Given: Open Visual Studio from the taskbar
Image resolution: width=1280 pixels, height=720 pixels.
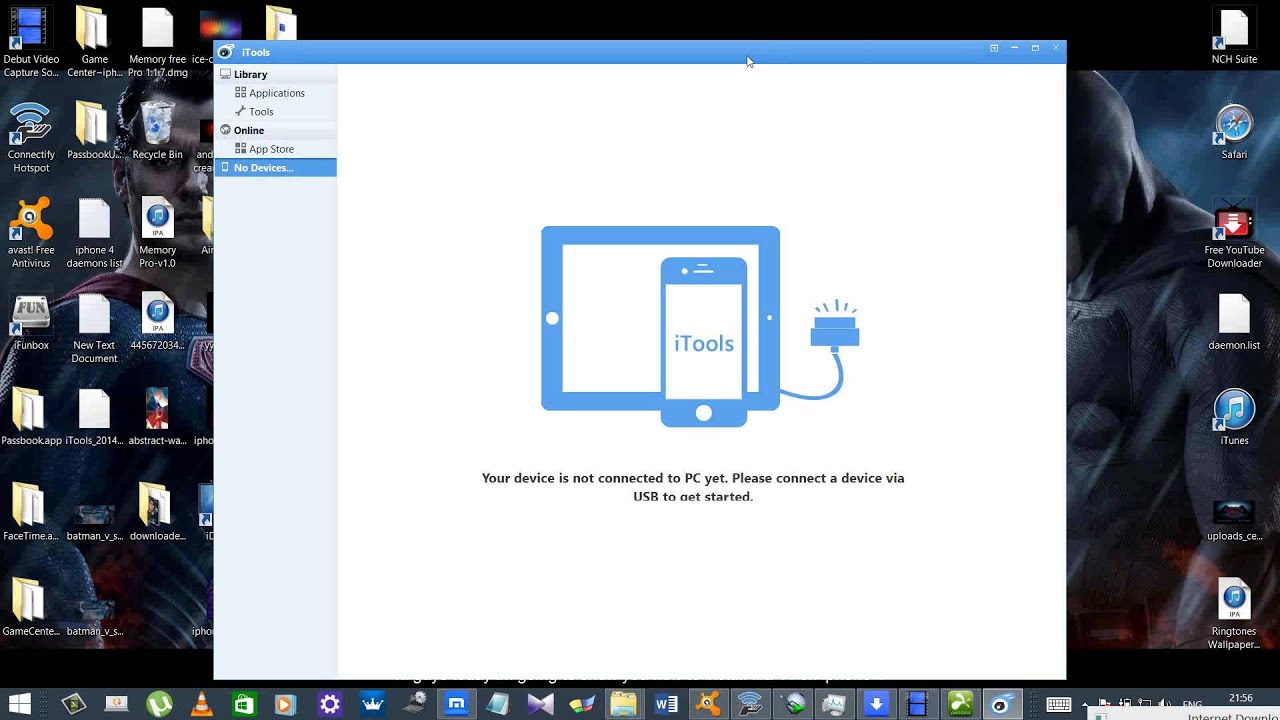Looking at the screenshot, I should (x=540, y=704).
